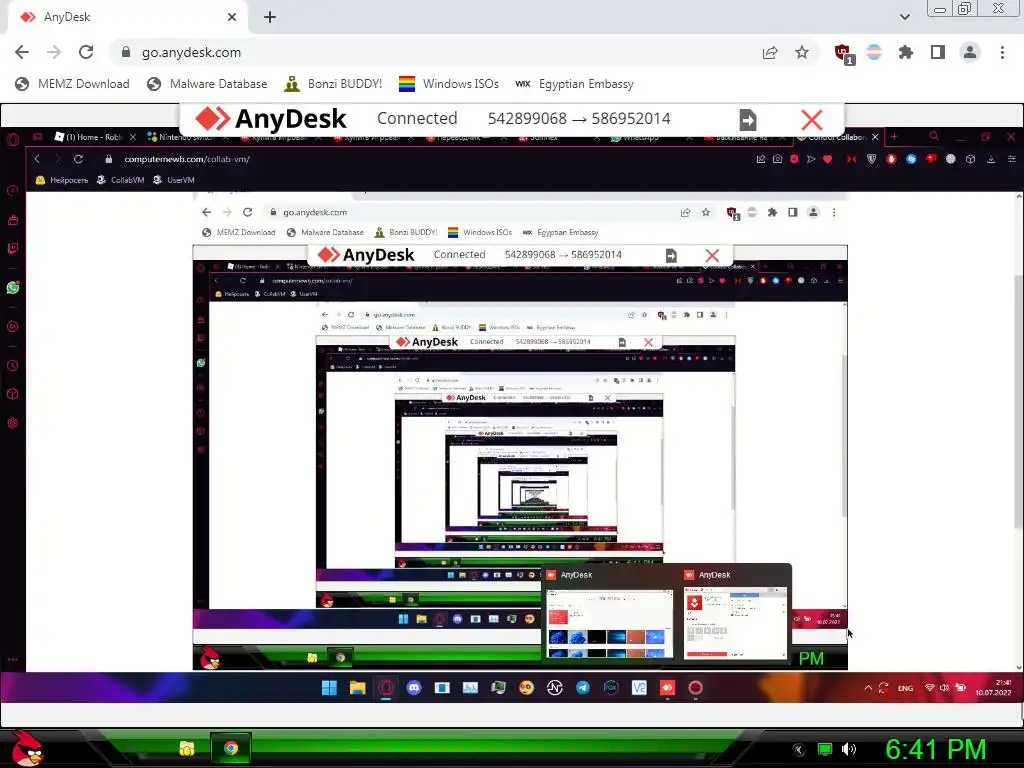Reload the collab-vm page in Opera

(x=78, y=159)
